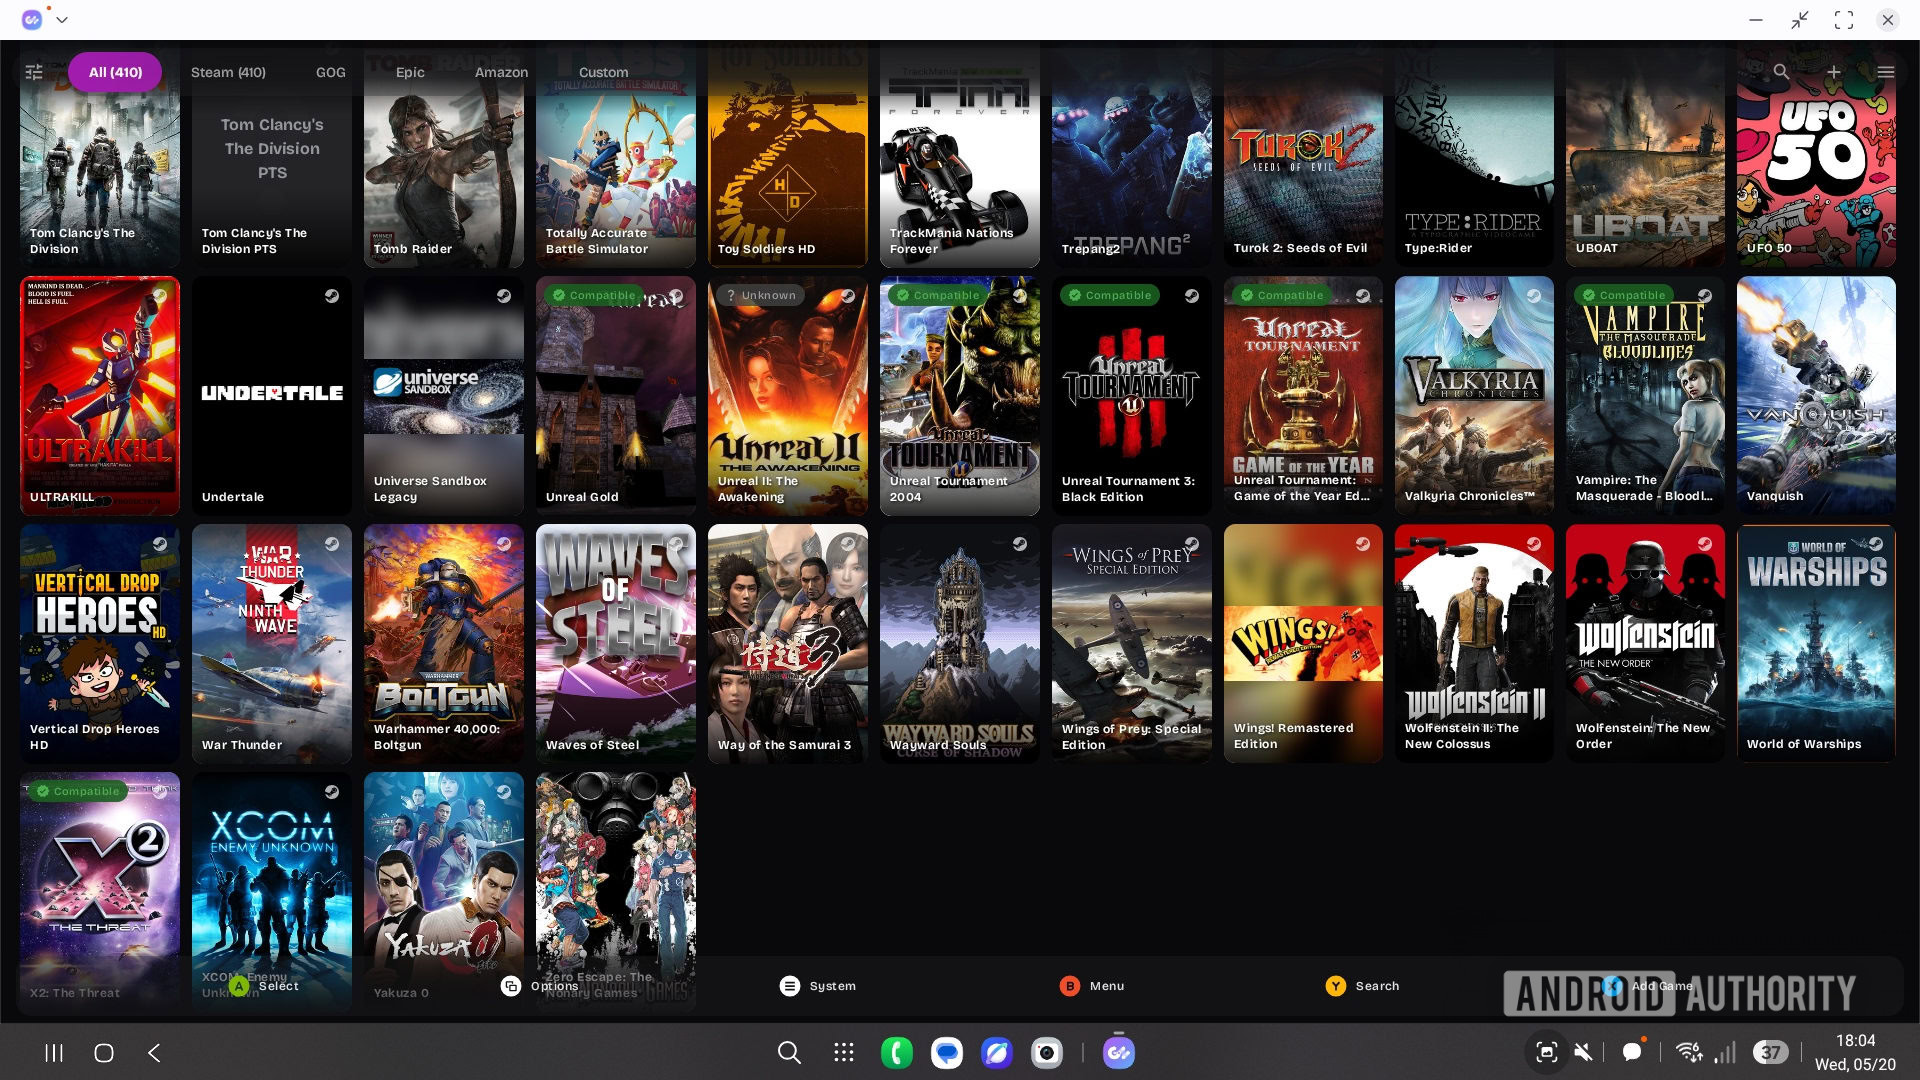
Task: Open Warhammer 40,000: Boltgun card
Action: [444, 644]
